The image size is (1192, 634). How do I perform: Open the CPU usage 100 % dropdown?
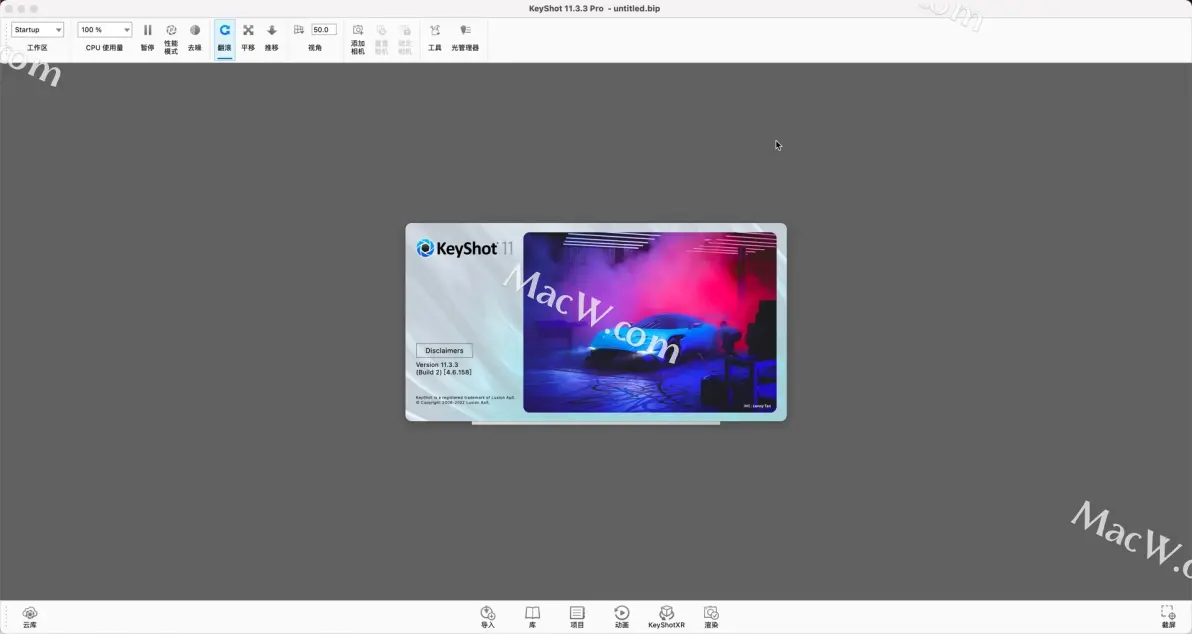pyautogui.click(x=104, y=30)
